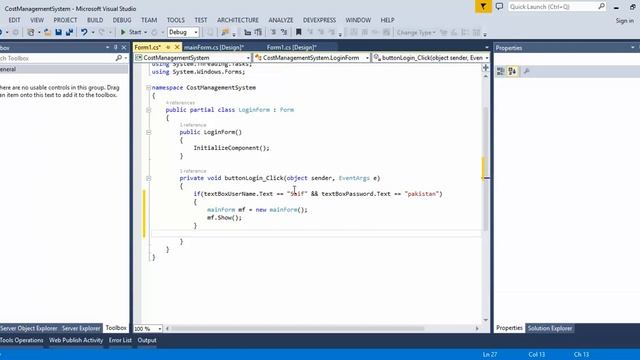The width and height of the screenshot is (640, 360).
Task: Collapse the buttonLogin_Click method block
Action: tap(149, 178)
